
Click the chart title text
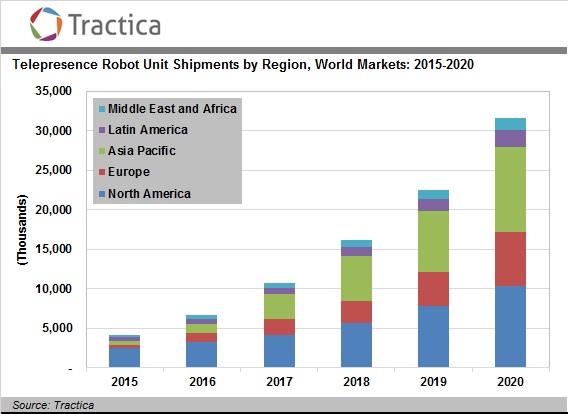point(243,64)
